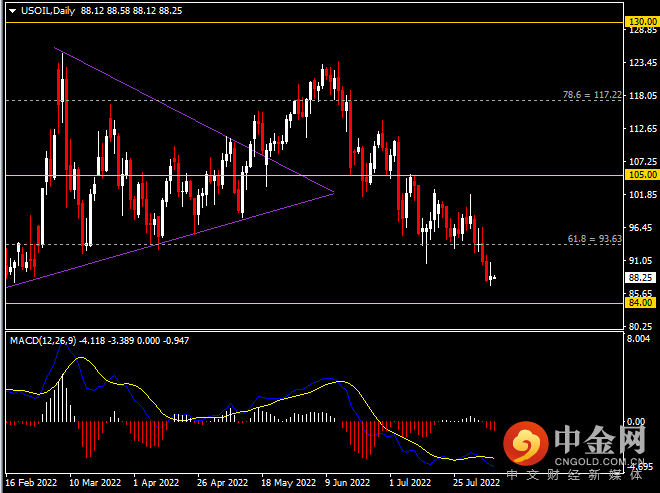Select the MACD(12,26,9) indicator label
The image size is (660, 493).
tap(43, 341)
